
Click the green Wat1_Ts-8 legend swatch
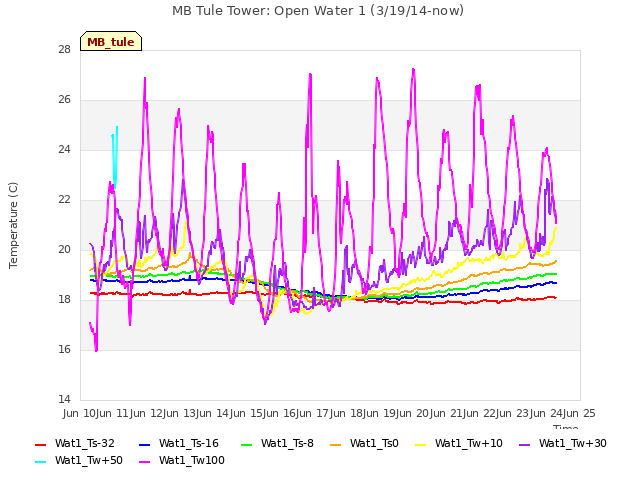[247, 444]
